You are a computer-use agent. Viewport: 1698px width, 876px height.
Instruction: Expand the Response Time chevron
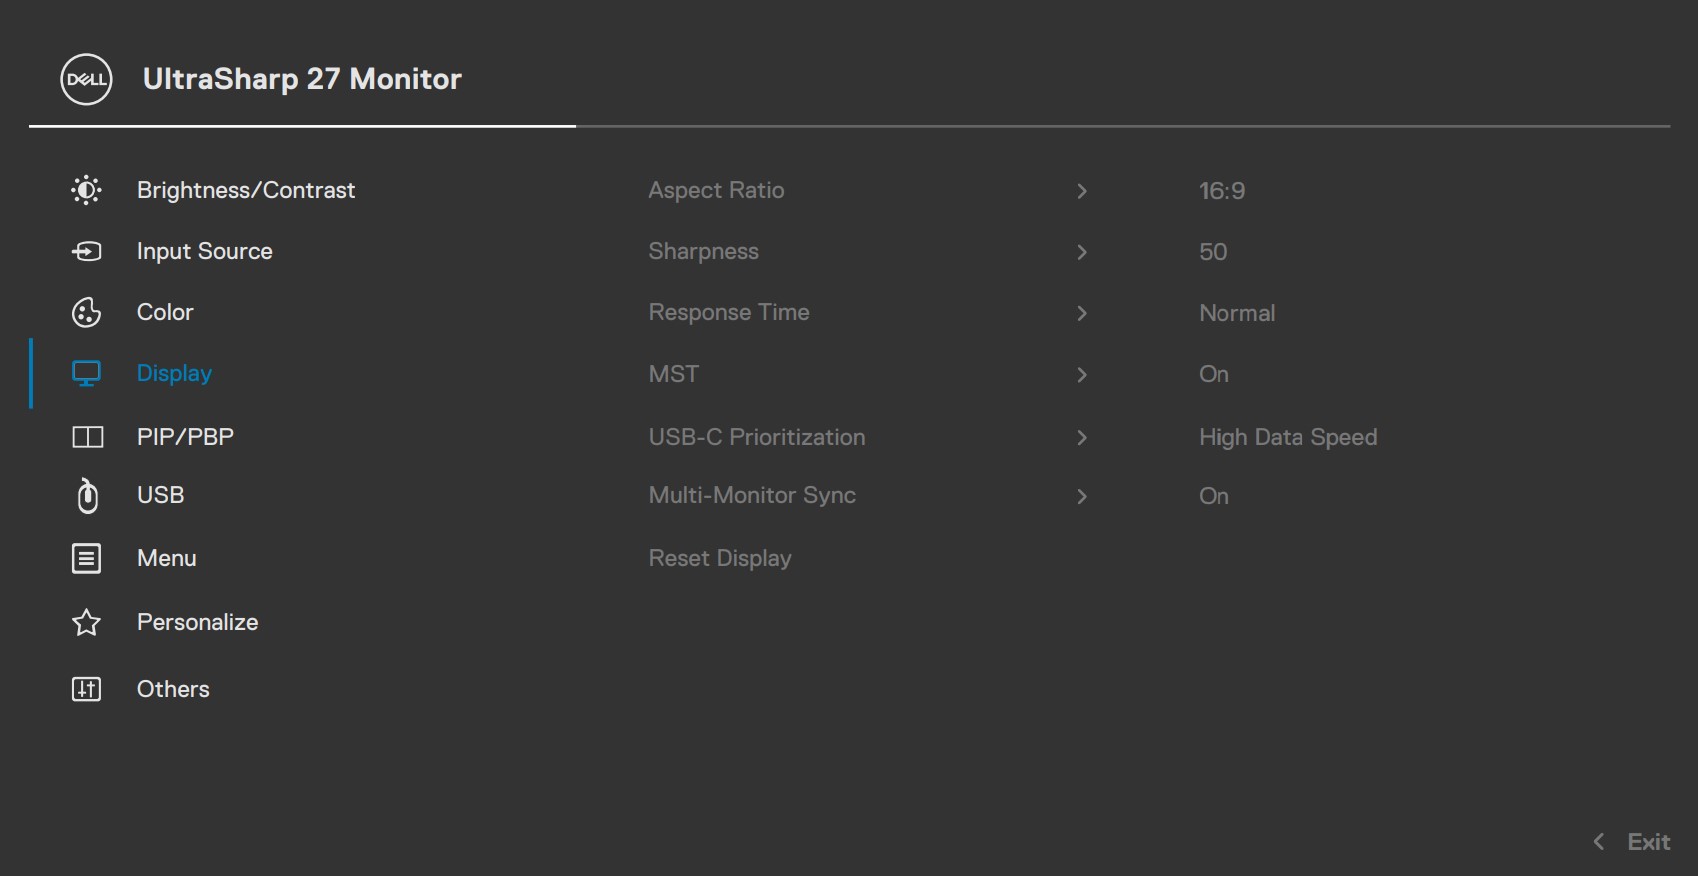tap(1081, 313)
